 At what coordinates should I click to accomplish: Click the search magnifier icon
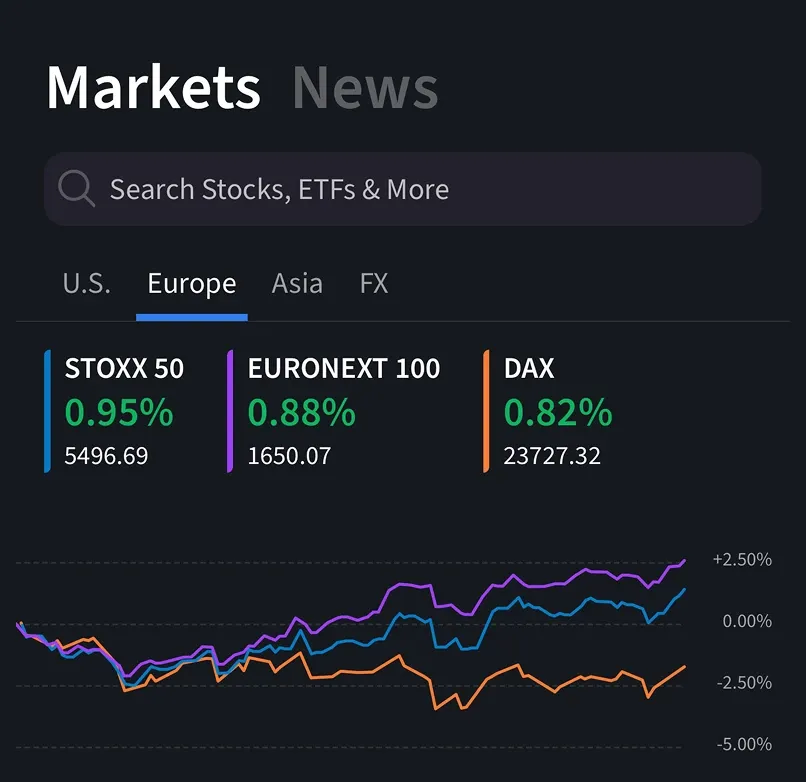click(76, 188)
